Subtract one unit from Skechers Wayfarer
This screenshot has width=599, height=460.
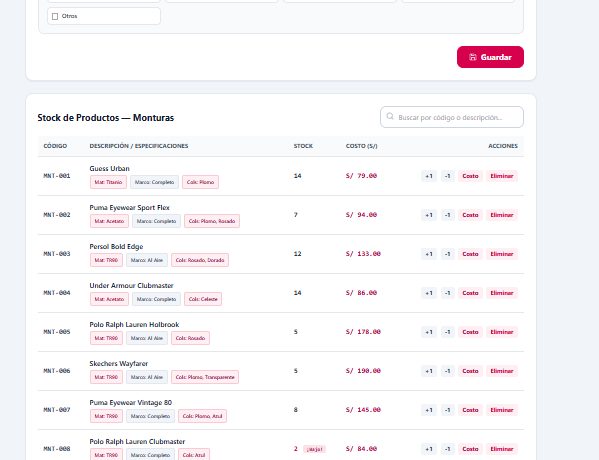(447, 371)
